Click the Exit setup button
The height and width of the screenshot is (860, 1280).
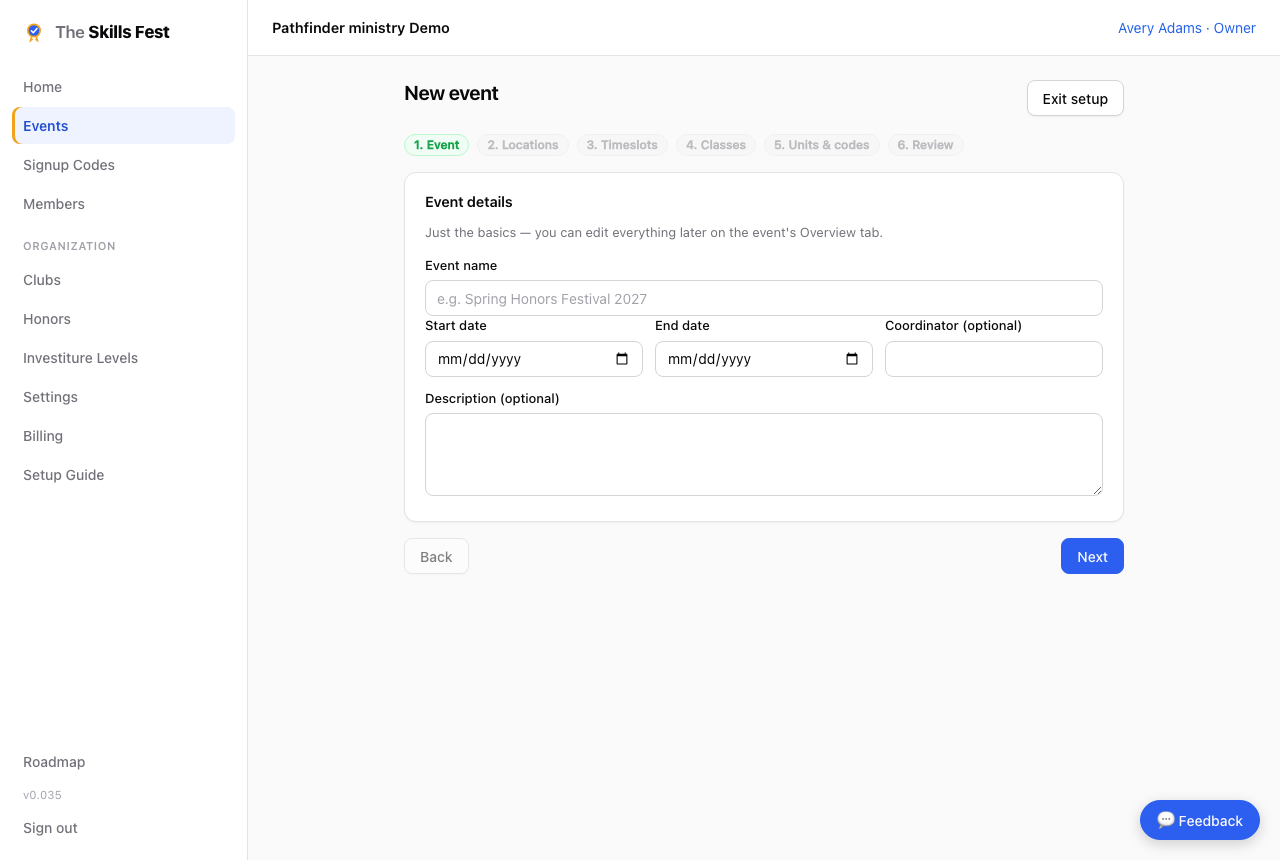coord(1075,98)
